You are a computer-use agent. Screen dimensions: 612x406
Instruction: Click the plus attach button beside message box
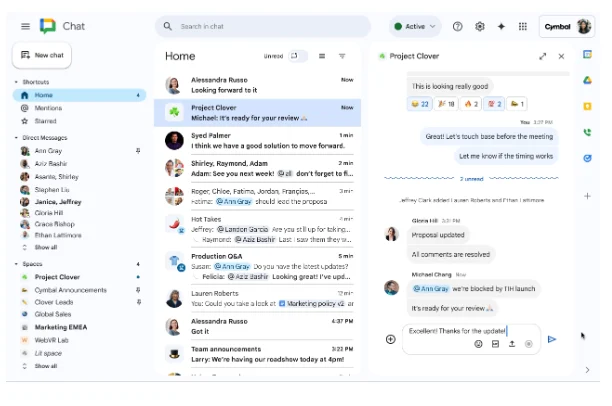[390, 339]
